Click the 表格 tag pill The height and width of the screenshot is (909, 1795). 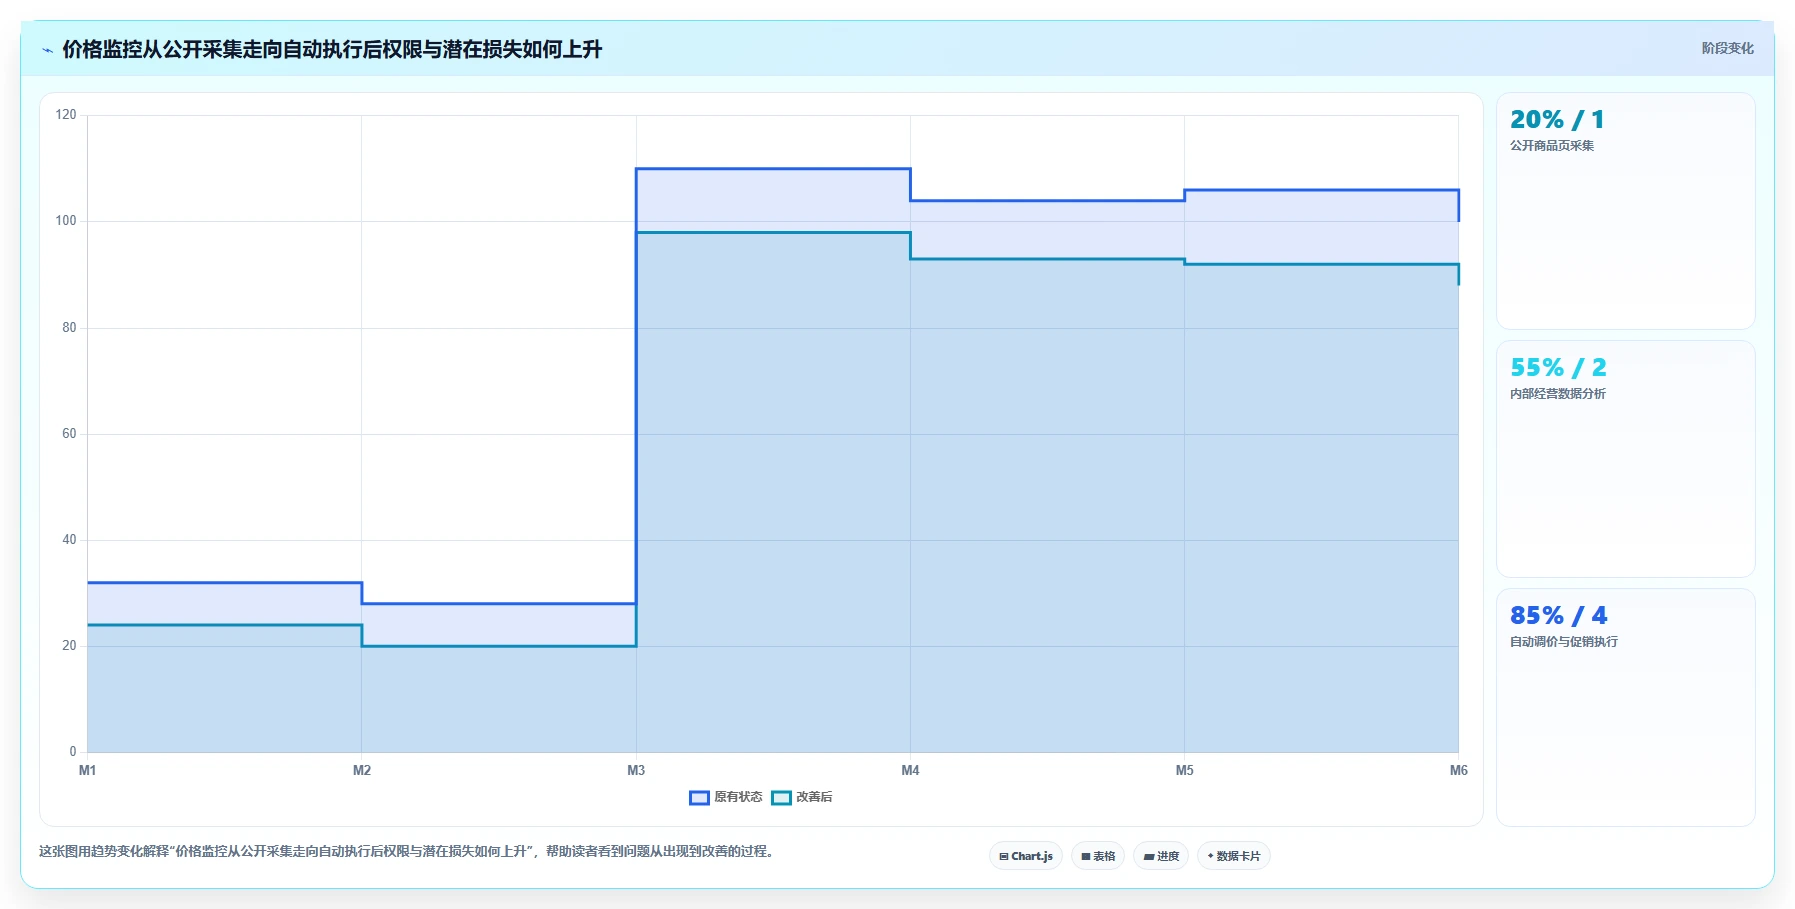[x=1098, y=856]
